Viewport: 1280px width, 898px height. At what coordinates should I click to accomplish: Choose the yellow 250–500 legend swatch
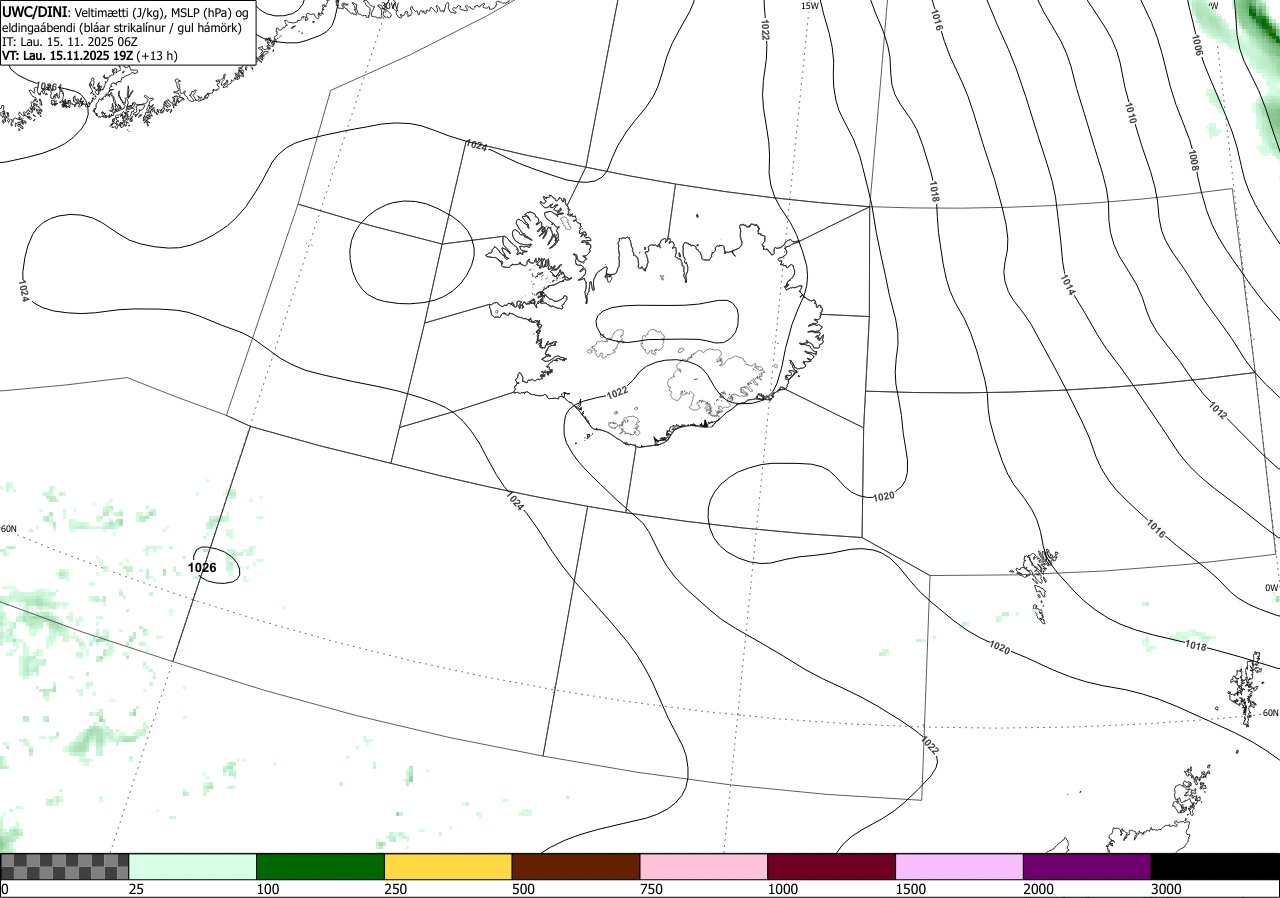[448, 866]
